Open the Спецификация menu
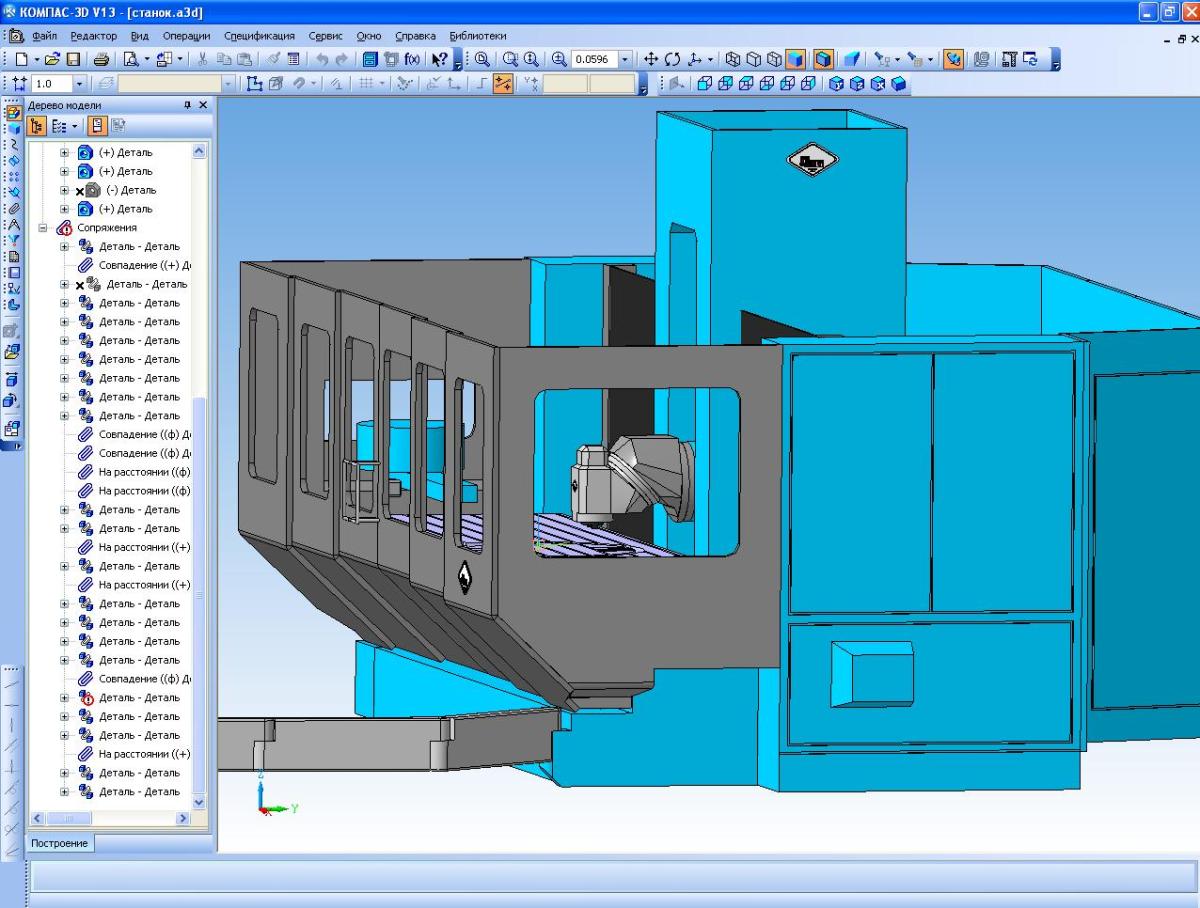Viewport: 1200px width, 908px height. pyautogui.click(x=259, y=36)
